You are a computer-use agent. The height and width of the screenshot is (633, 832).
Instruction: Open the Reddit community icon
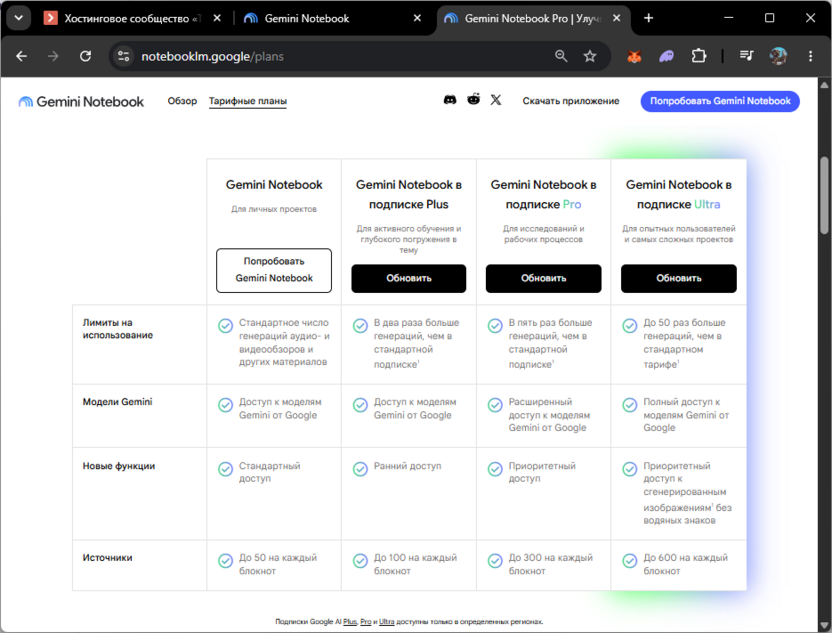click(473, 99)
